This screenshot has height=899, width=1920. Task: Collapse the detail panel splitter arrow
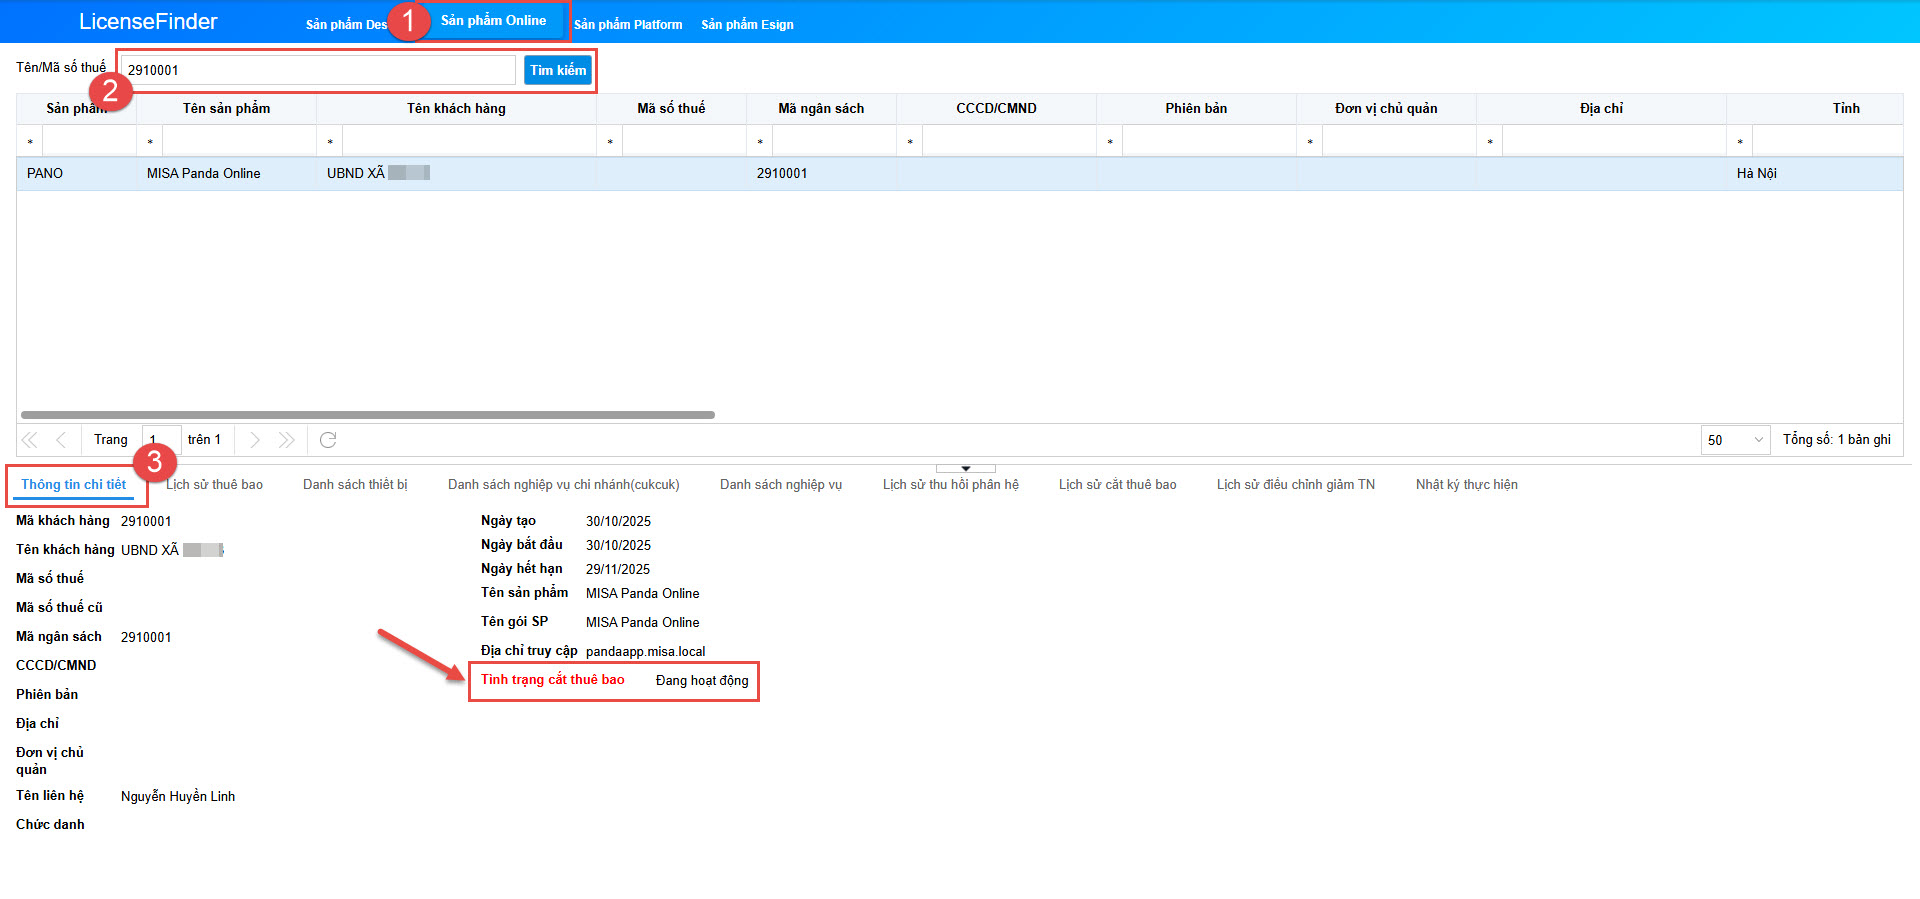965,468
